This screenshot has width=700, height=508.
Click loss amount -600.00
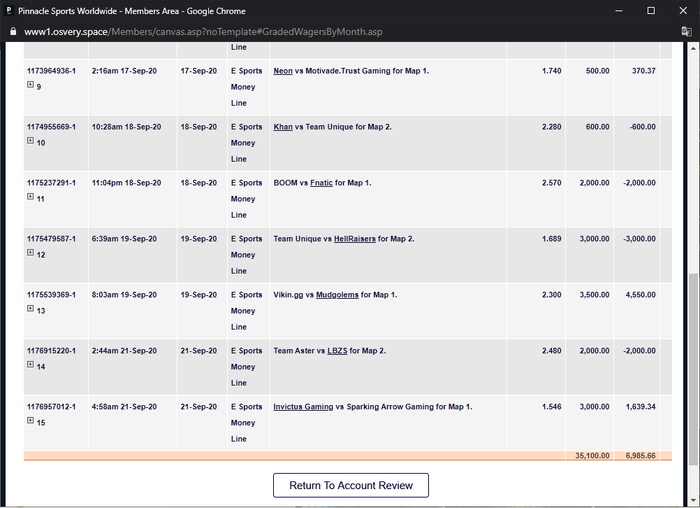point(642,127)
